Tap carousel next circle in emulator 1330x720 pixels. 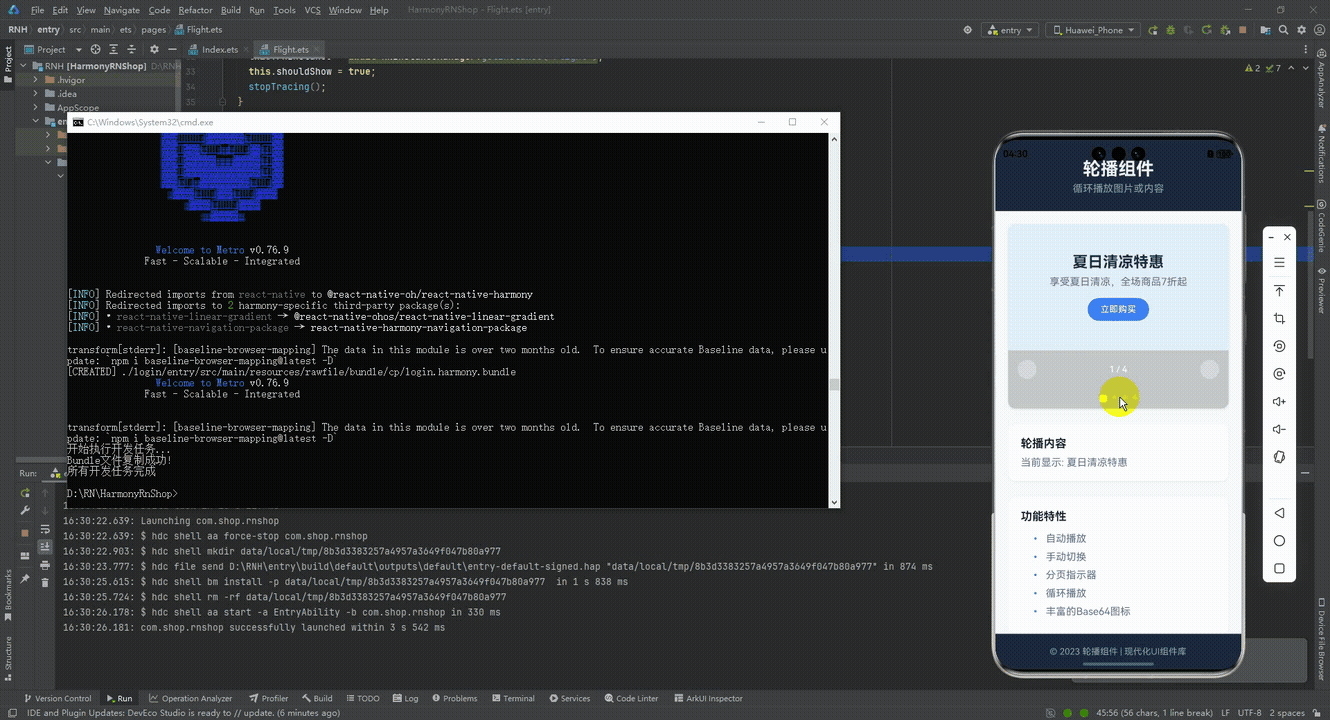coord(1209,370)
